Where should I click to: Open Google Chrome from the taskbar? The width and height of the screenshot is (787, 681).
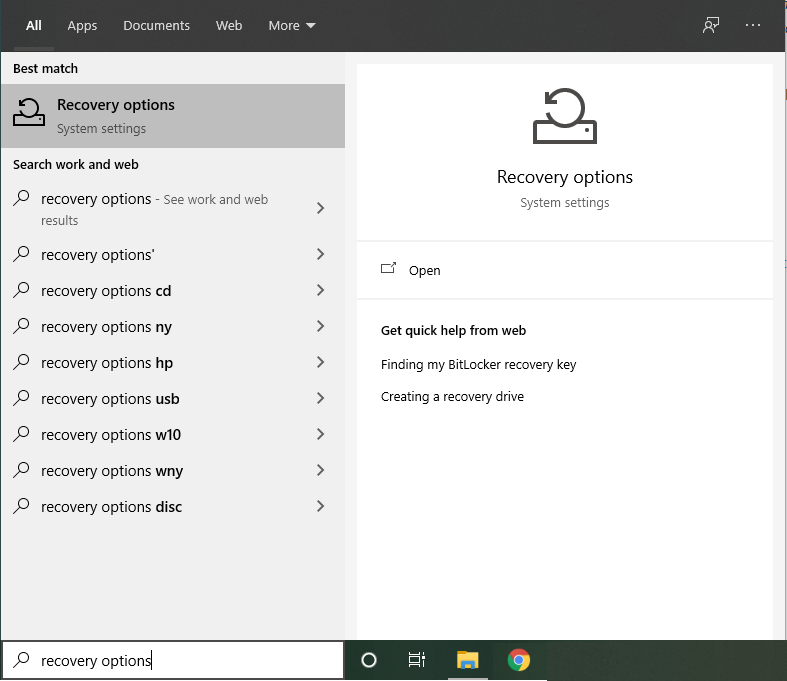(518, 660)
